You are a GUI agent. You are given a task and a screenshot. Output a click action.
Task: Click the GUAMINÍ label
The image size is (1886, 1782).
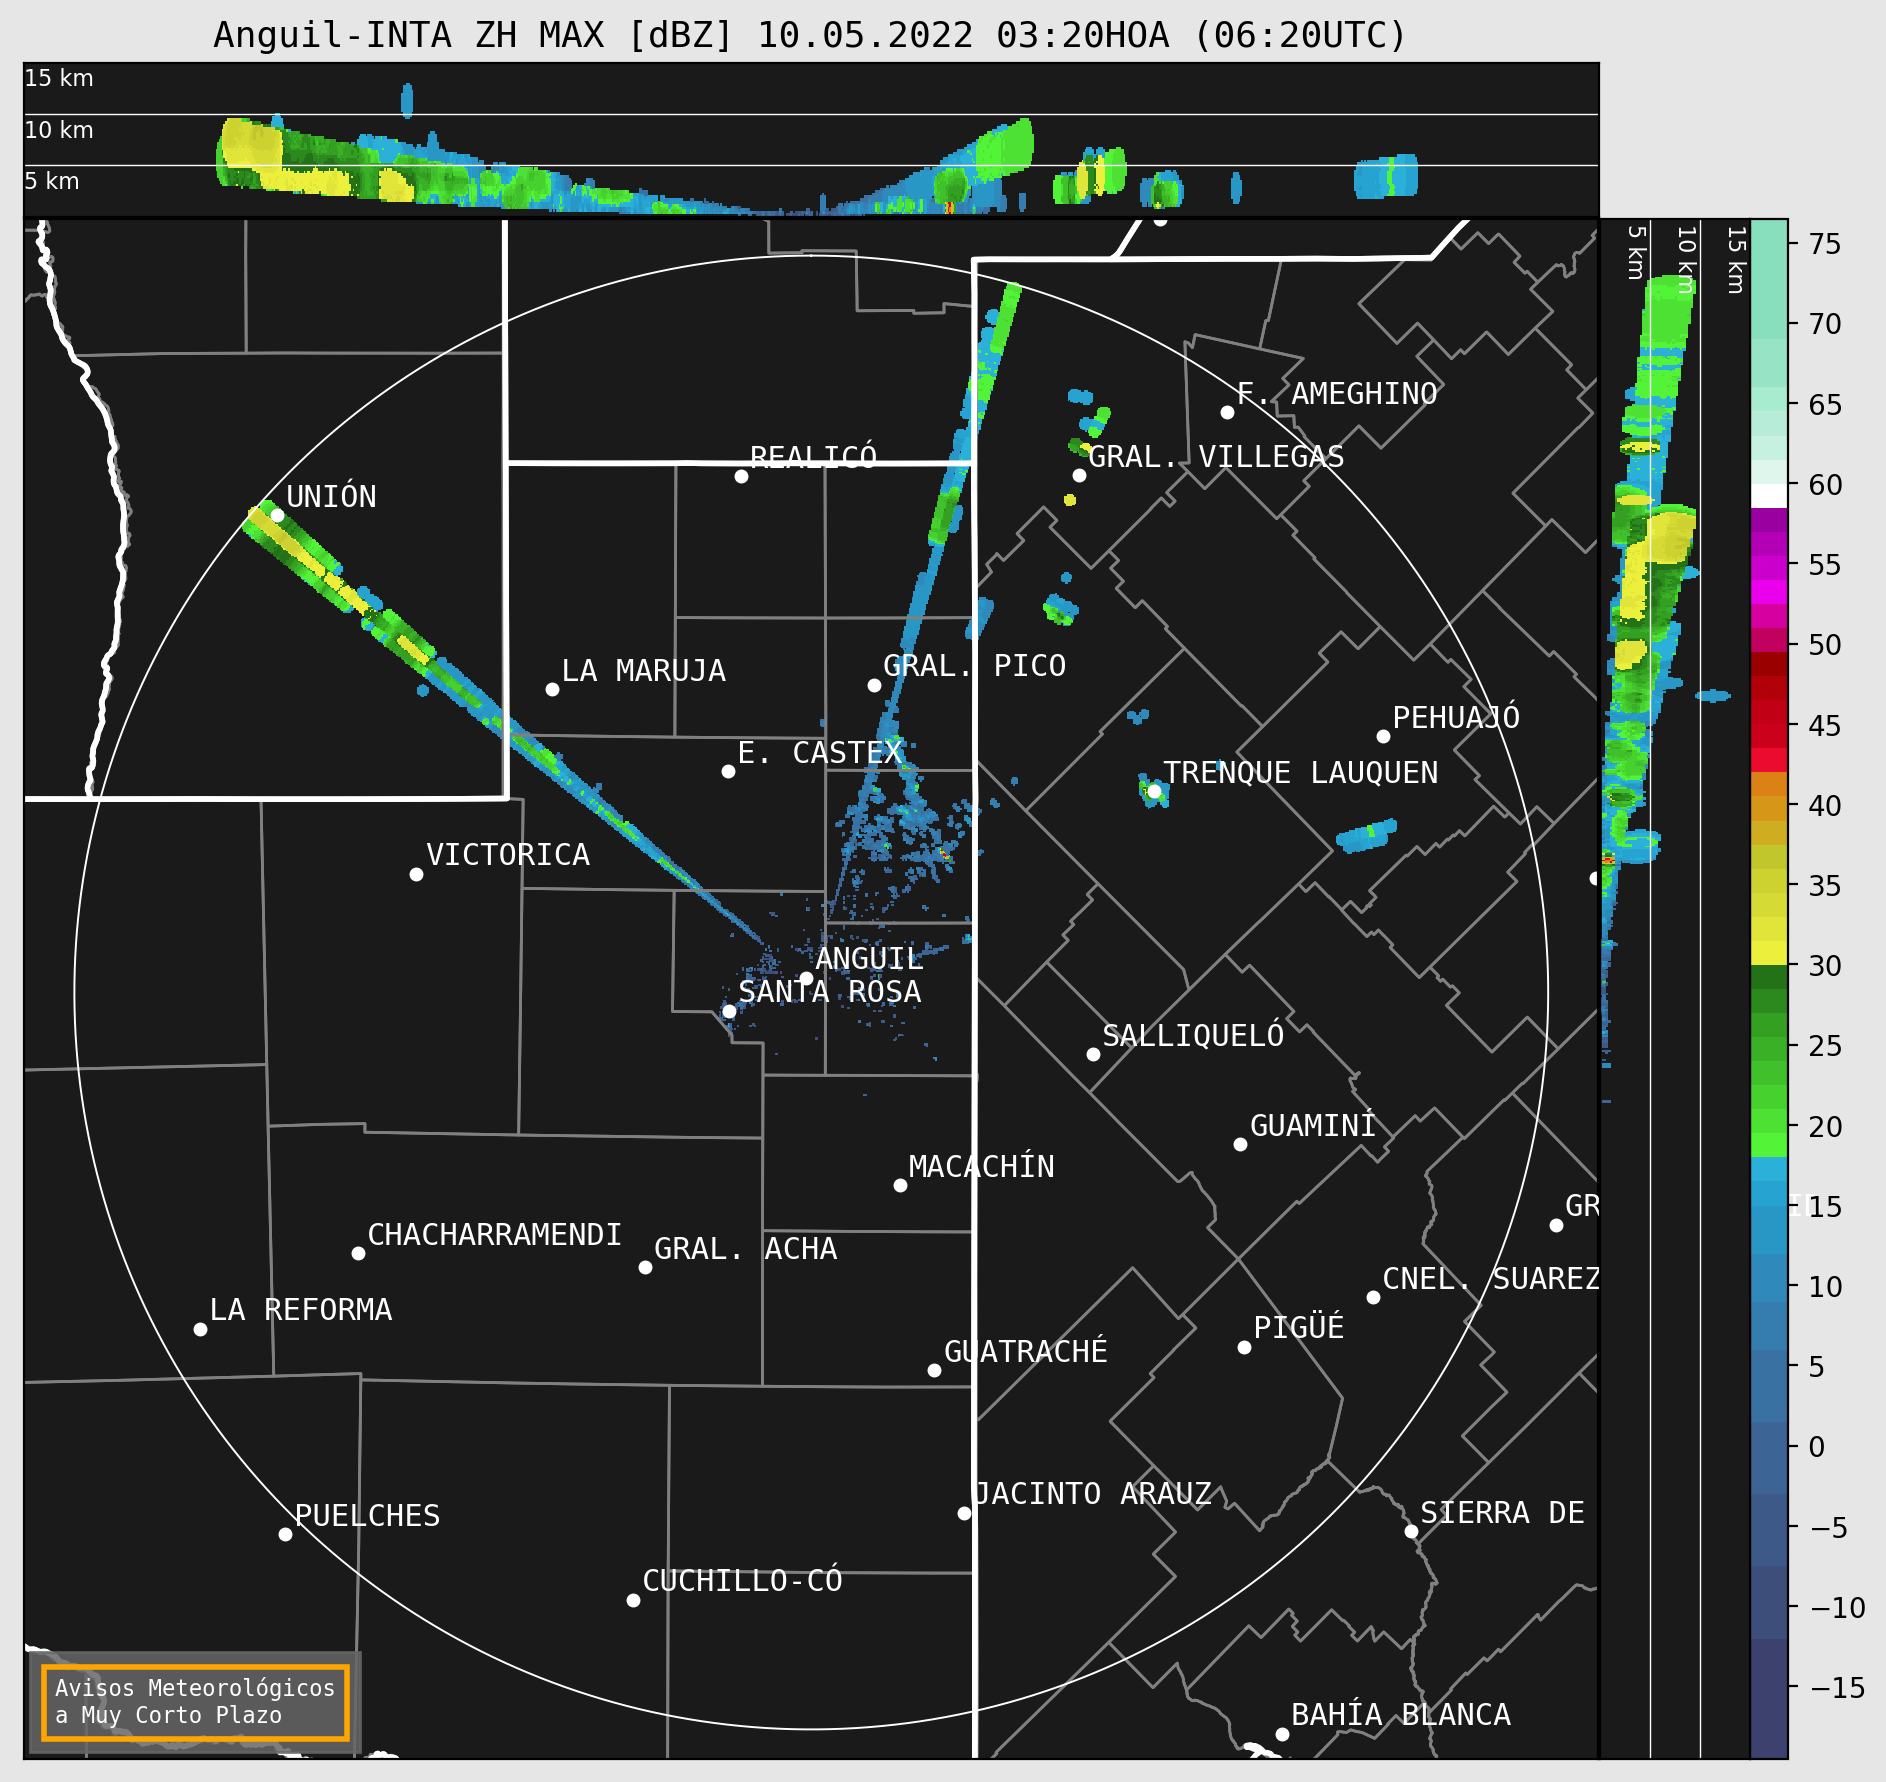(x=1313, y=1126)
